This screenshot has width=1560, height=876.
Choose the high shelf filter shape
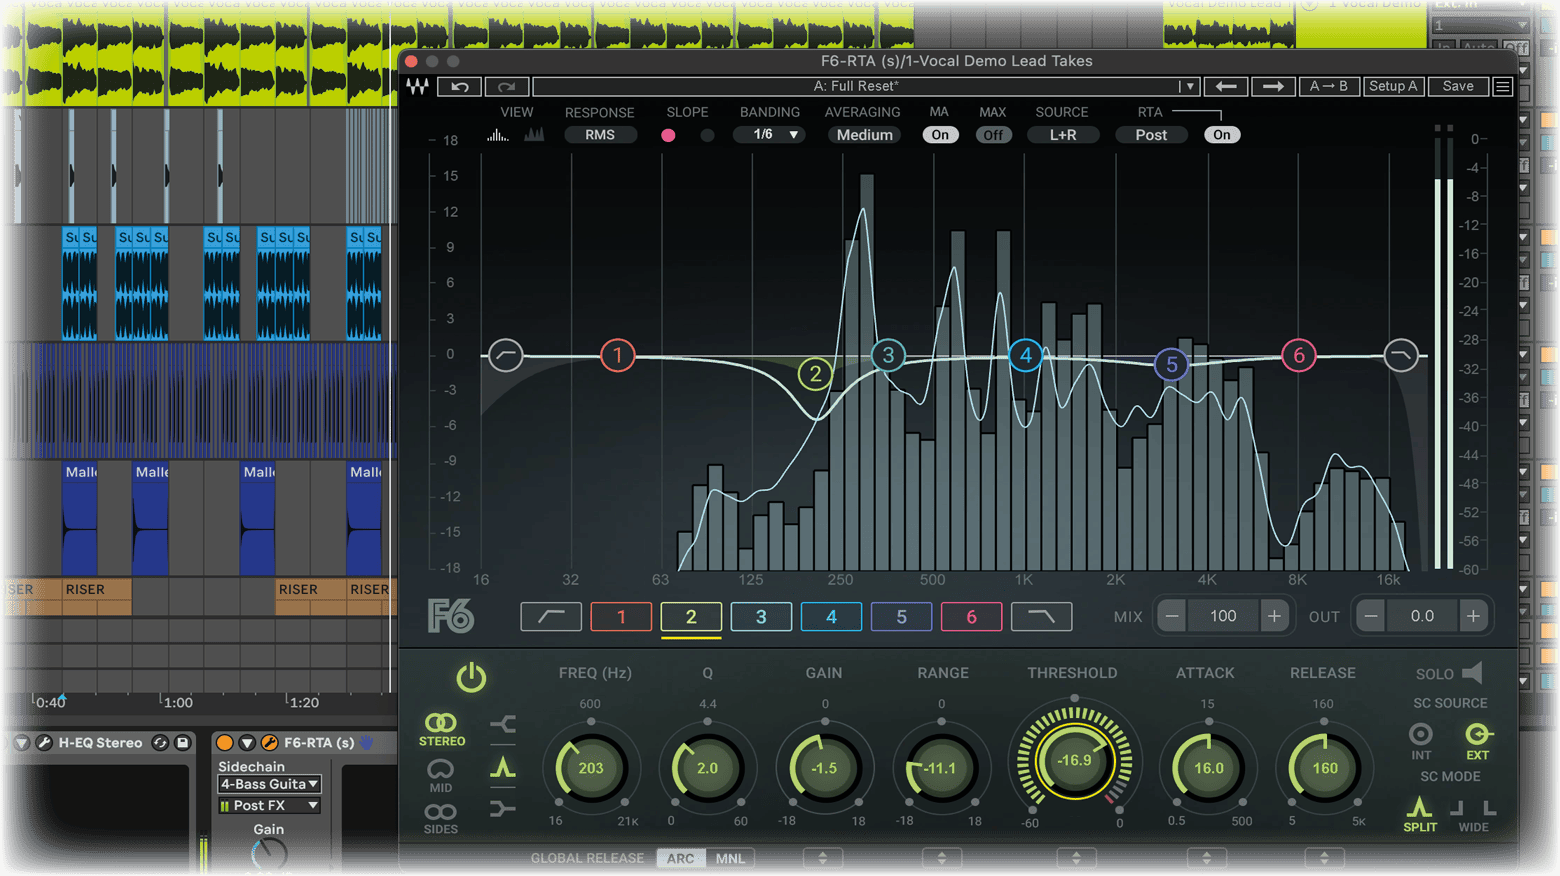[503, 809]
